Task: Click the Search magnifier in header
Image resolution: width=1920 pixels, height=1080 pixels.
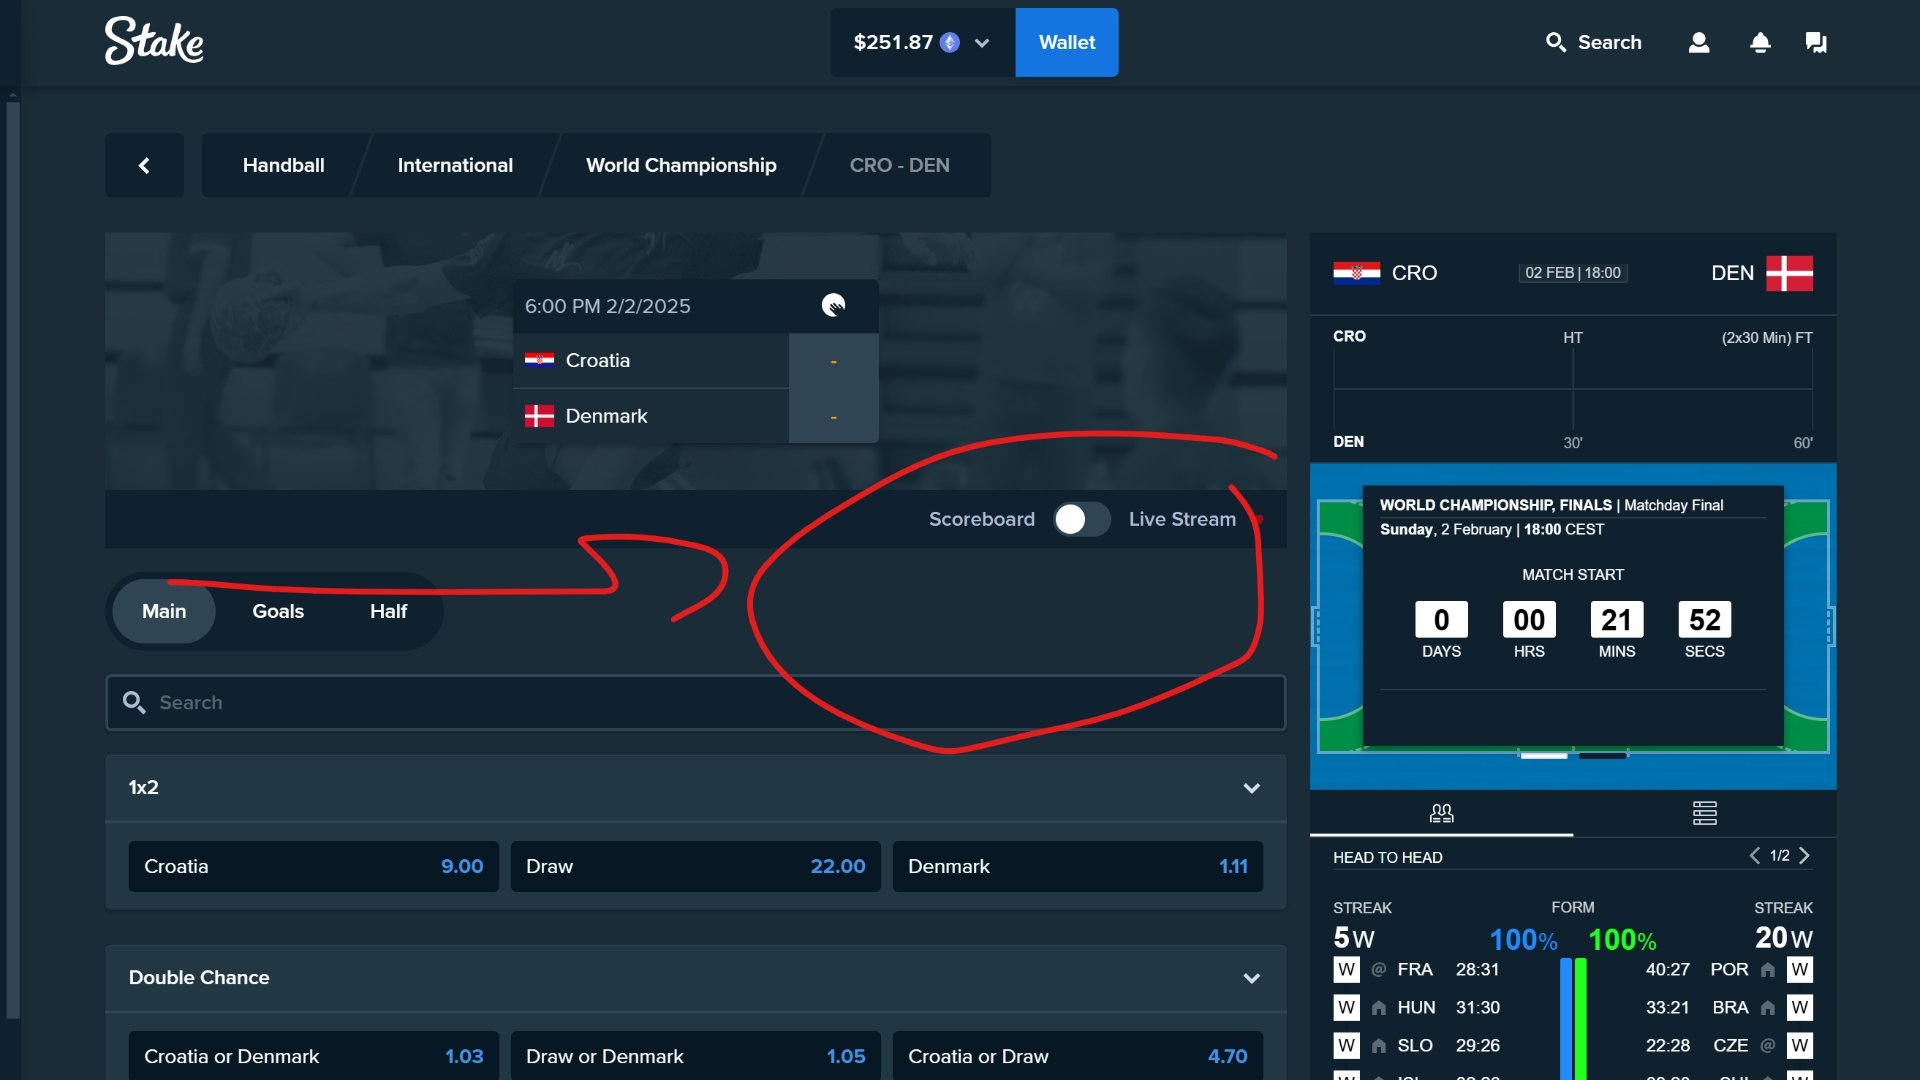Action: 1555,42
